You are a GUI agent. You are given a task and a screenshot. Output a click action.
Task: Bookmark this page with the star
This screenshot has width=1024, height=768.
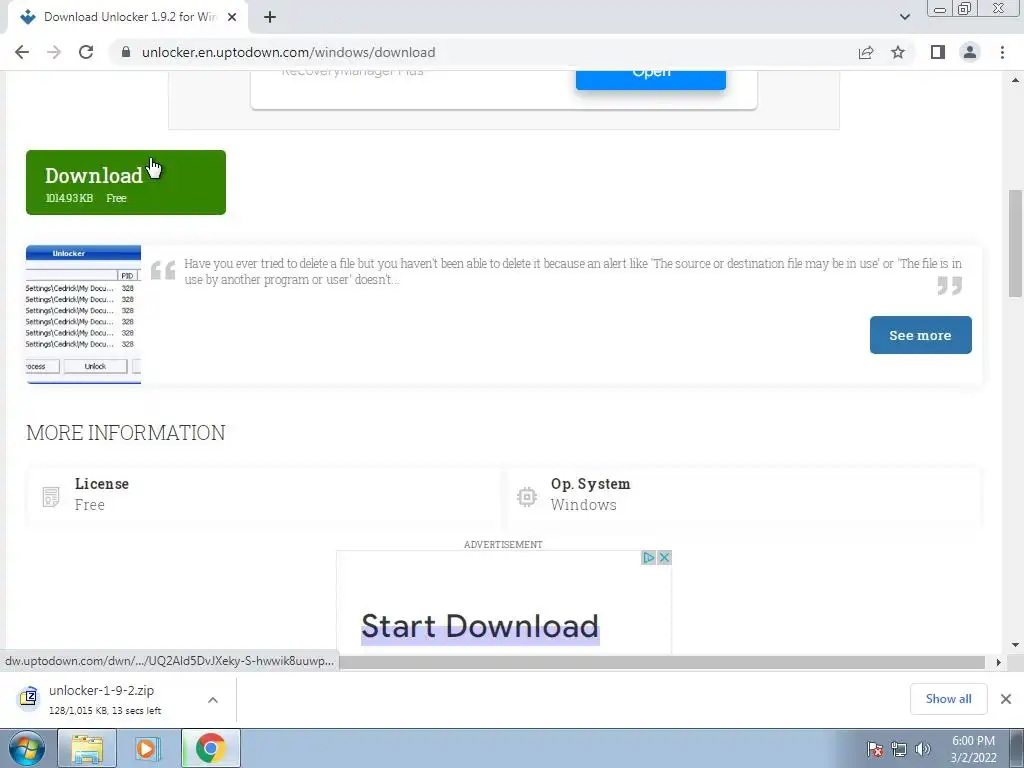(898, 52)
